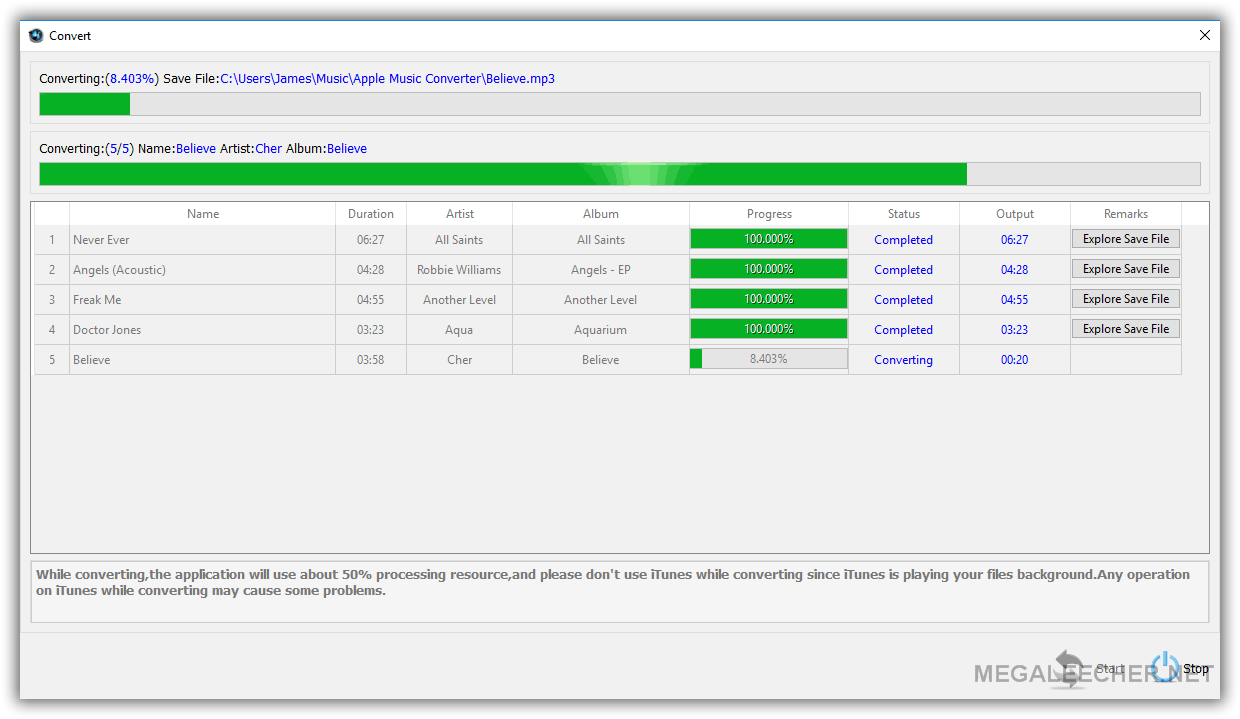Screen dimensions: 1240x719
Task: Click the All Saints artist cell
Action: (x=459, y=240)
